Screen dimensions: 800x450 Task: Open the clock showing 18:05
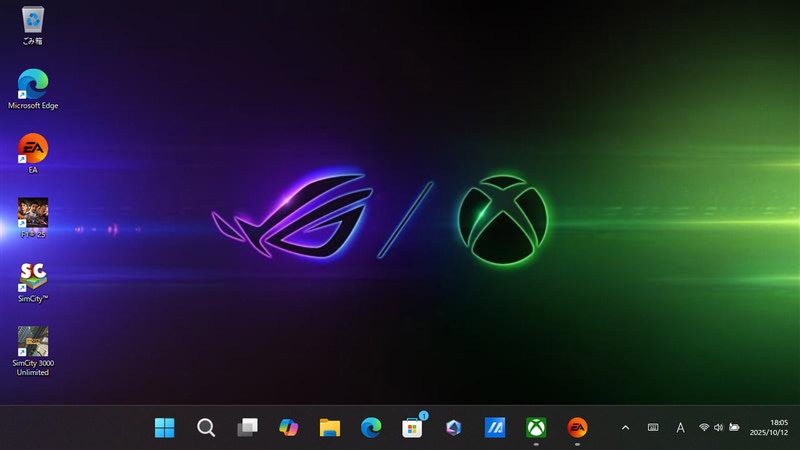[x=779, y=422]
